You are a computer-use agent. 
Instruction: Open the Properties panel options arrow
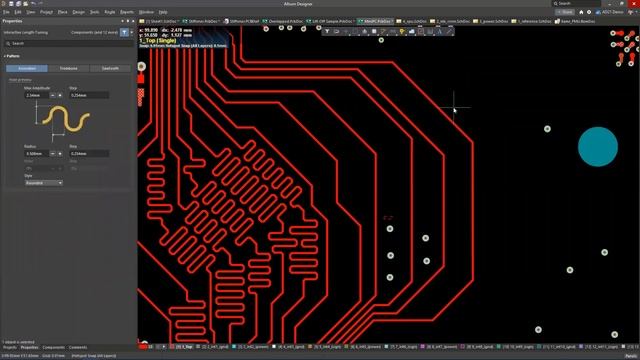122,21
